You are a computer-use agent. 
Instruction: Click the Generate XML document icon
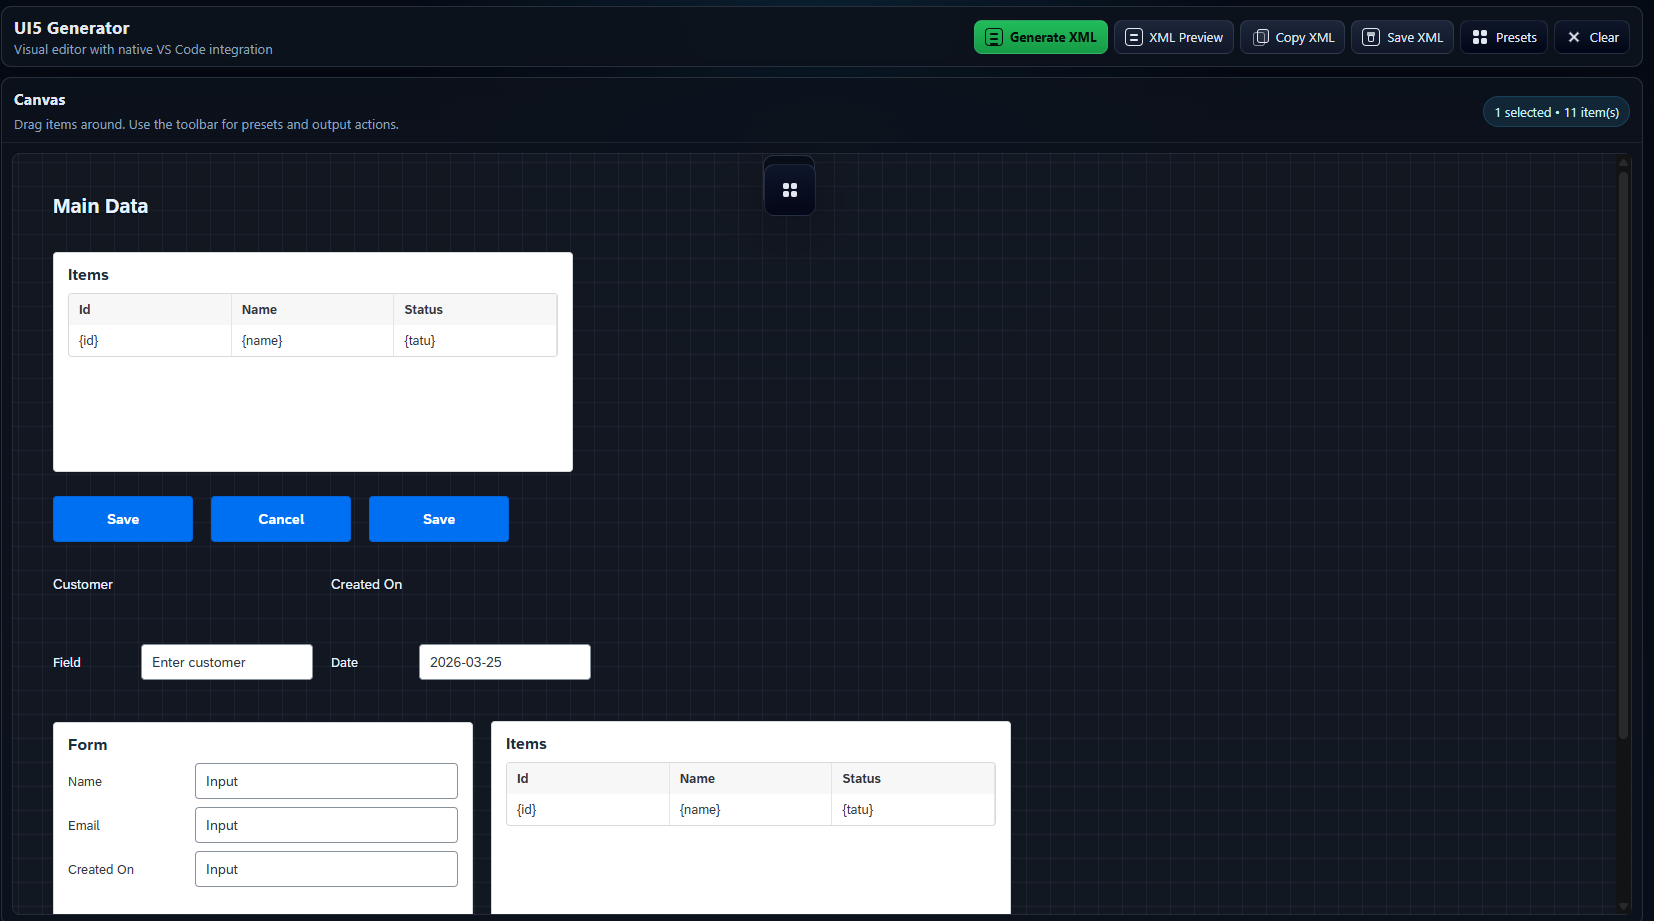tap(994, 37)
